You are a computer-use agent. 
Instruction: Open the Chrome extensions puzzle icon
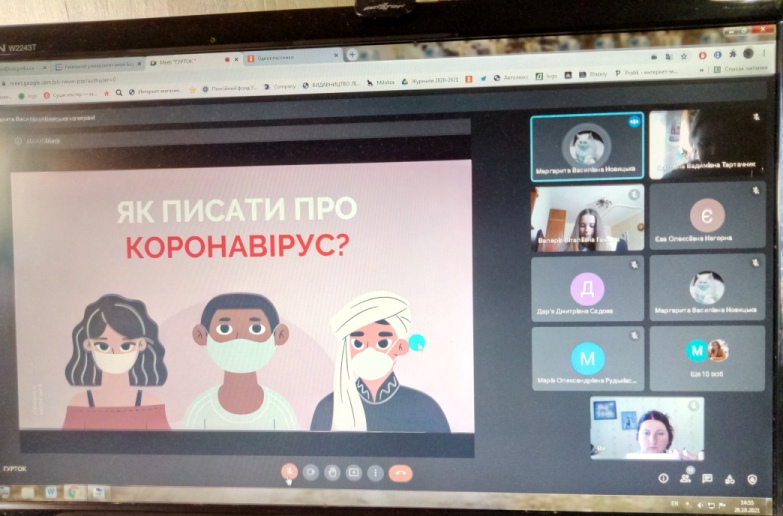click(733, 54)
